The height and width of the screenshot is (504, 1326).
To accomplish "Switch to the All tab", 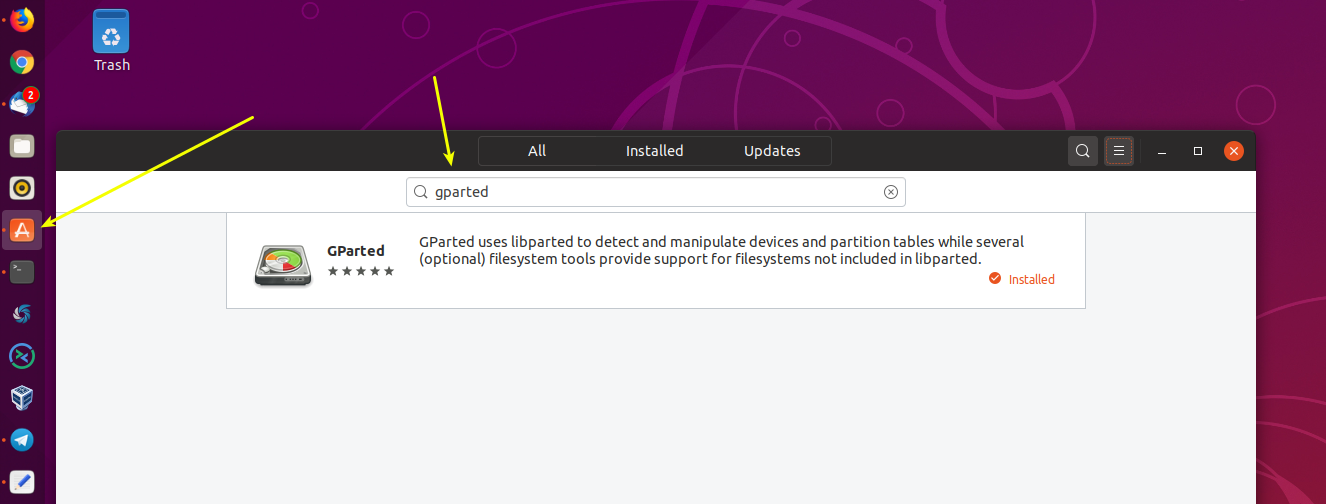I will click(x=537, y=151).
